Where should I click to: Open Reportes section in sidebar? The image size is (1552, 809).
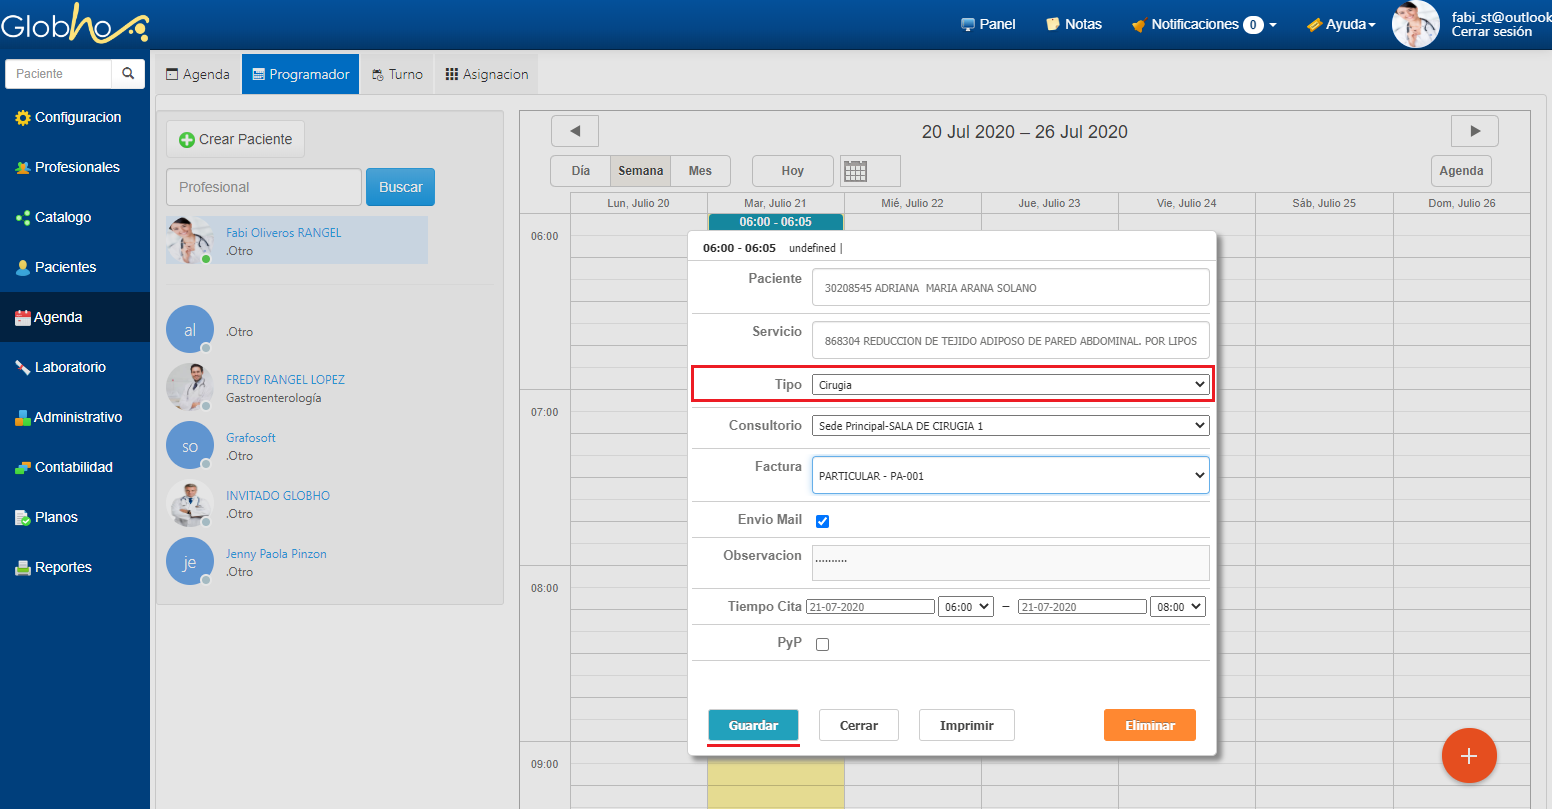(x=63, y=567)
